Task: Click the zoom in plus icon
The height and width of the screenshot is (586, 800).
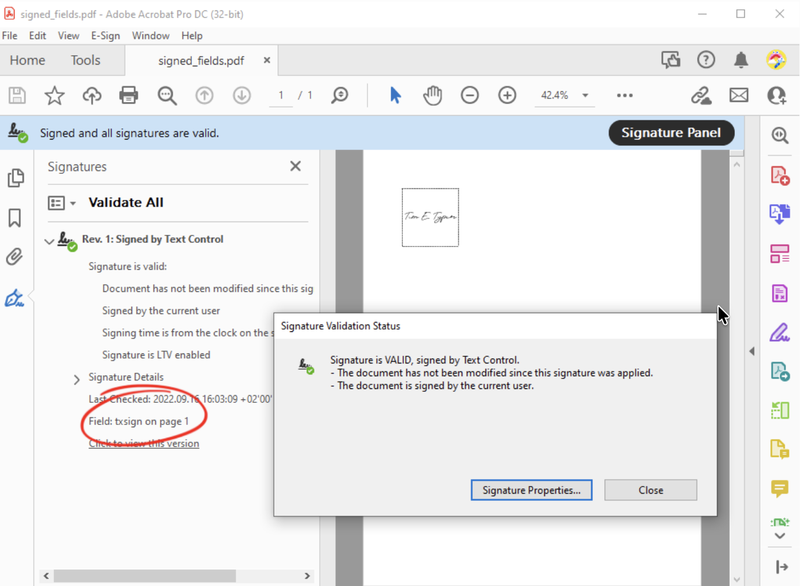Action: click(x=507, y=95)
